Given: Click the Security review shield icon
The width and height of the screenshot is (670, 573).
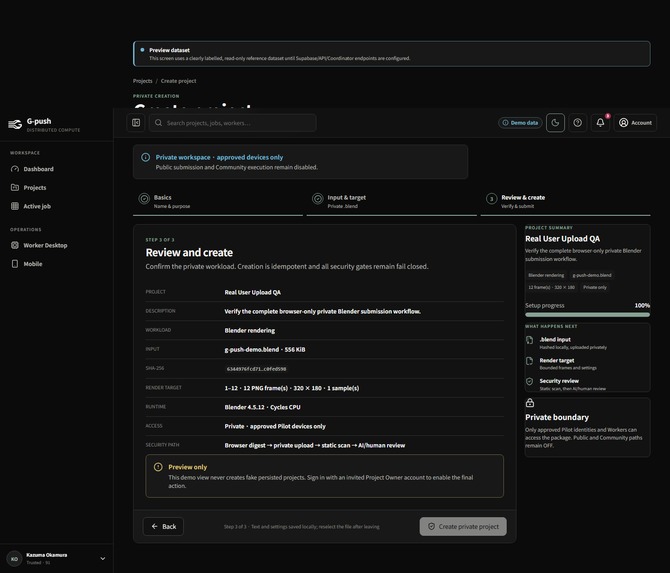Looking at the screenshot, I should click(x=529, y=382).
